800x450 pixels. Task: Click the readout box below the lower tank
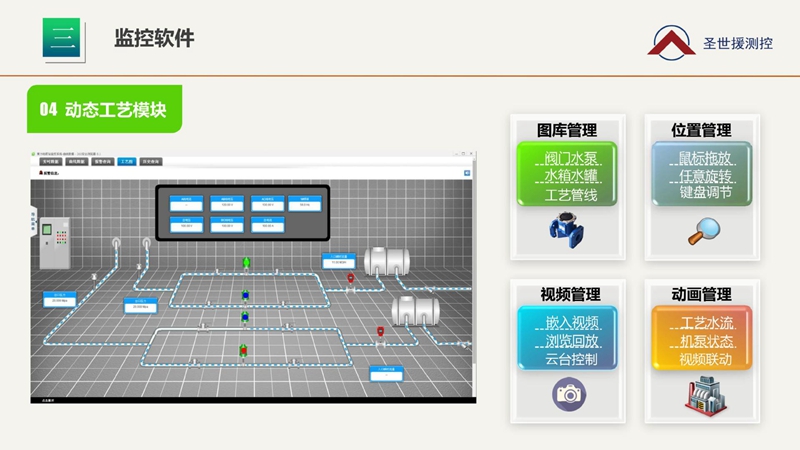(x=386, y=373)
